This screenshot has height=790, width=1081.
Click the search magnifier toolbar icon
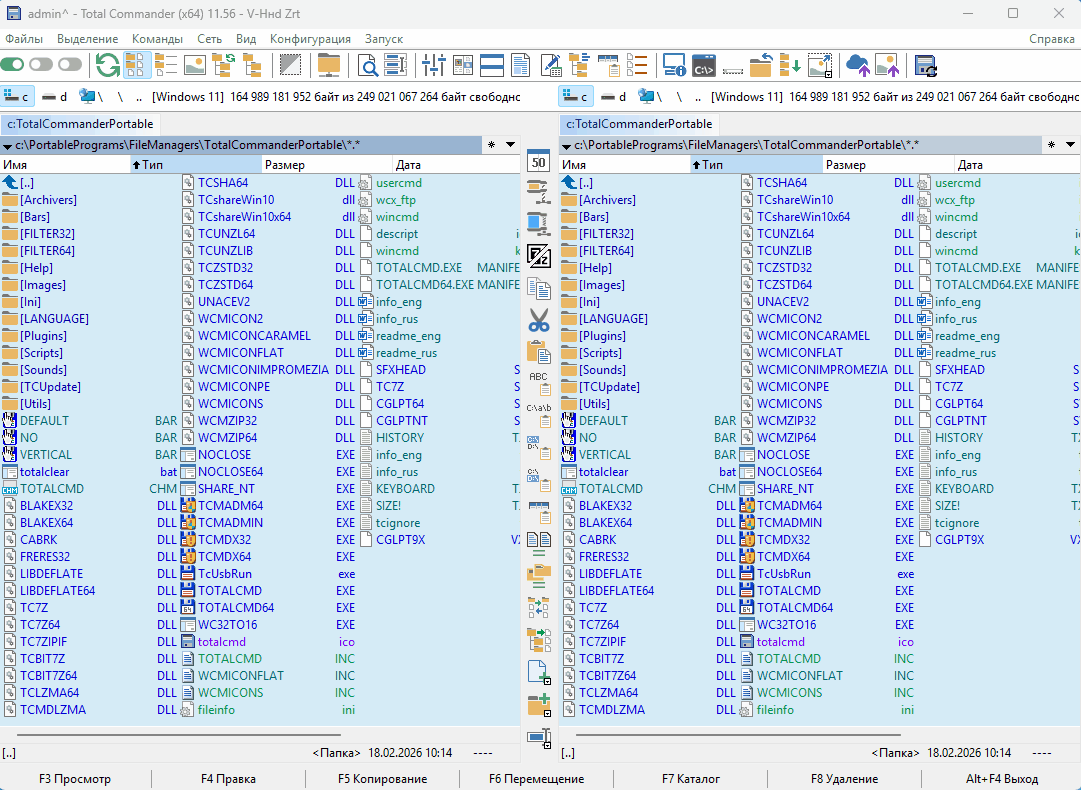click(368, 66)
